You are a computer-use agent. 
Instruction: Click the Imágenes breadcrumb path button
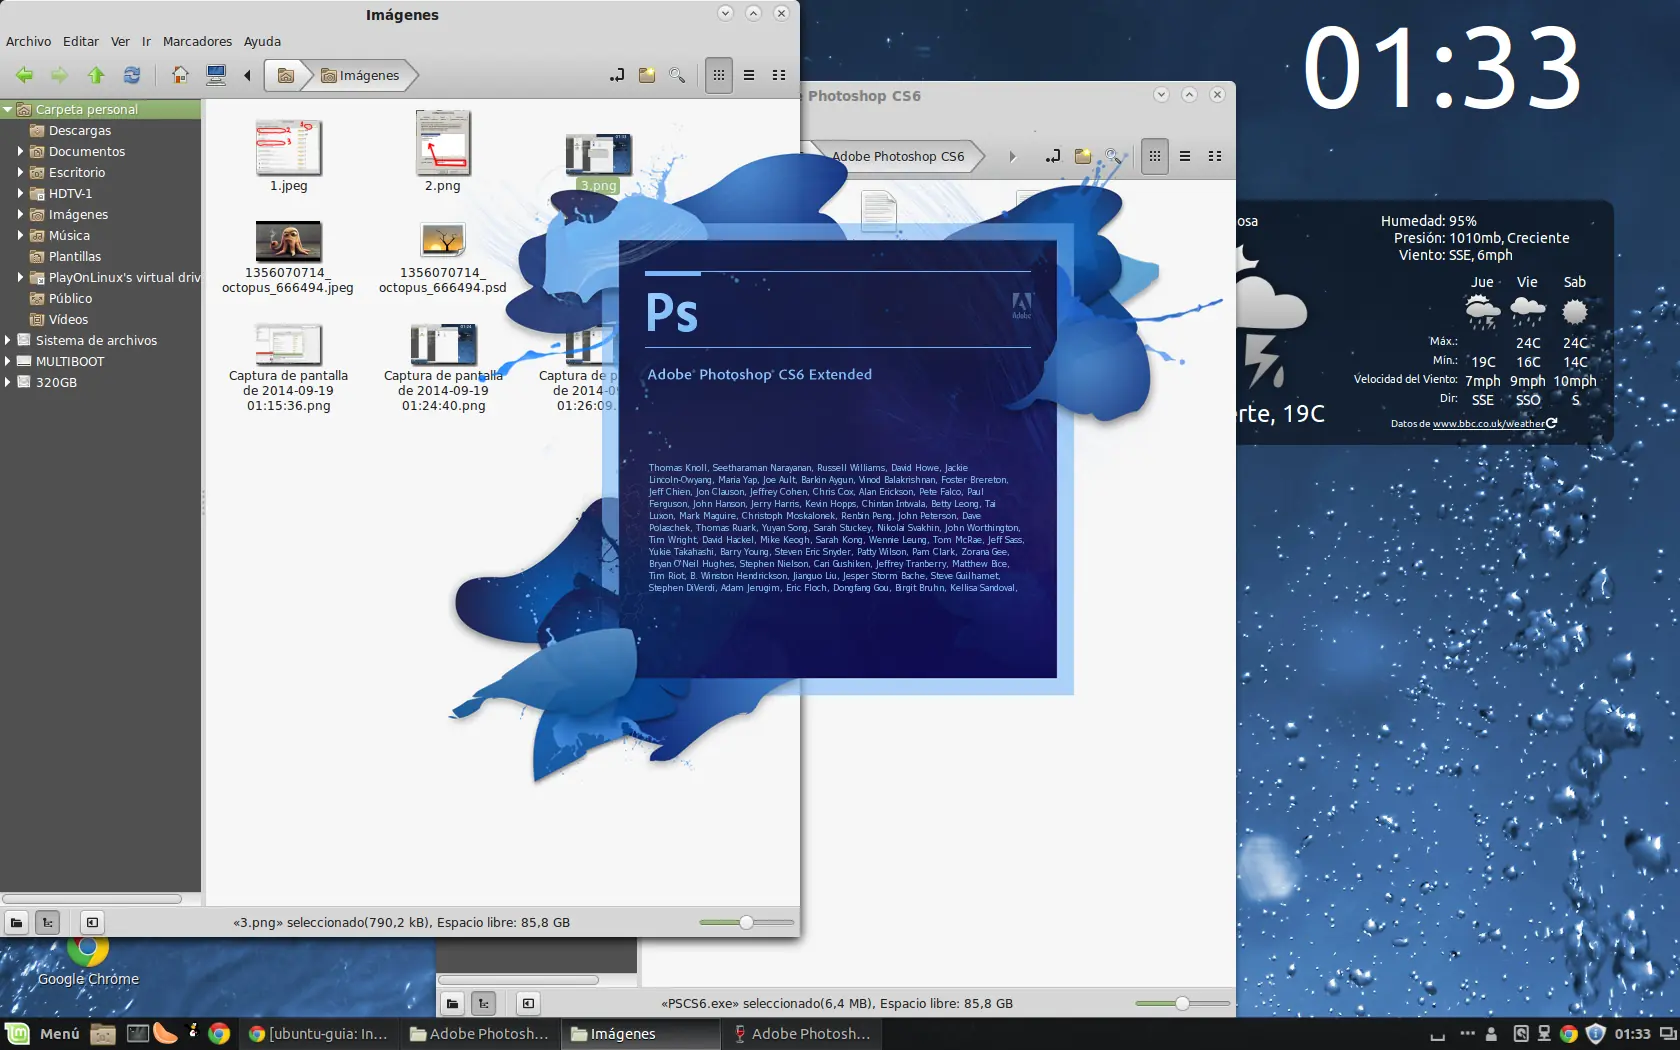360,75
